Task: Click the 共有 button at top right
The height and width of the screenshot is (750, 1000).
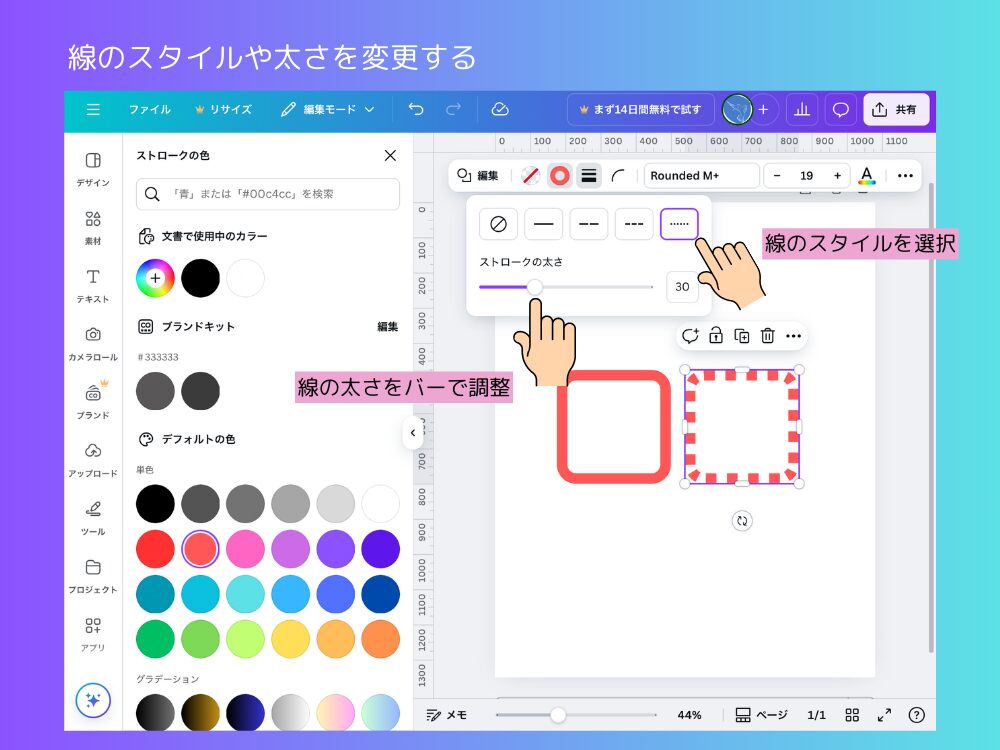Action: pyautogui.click(x=896, y=109)
